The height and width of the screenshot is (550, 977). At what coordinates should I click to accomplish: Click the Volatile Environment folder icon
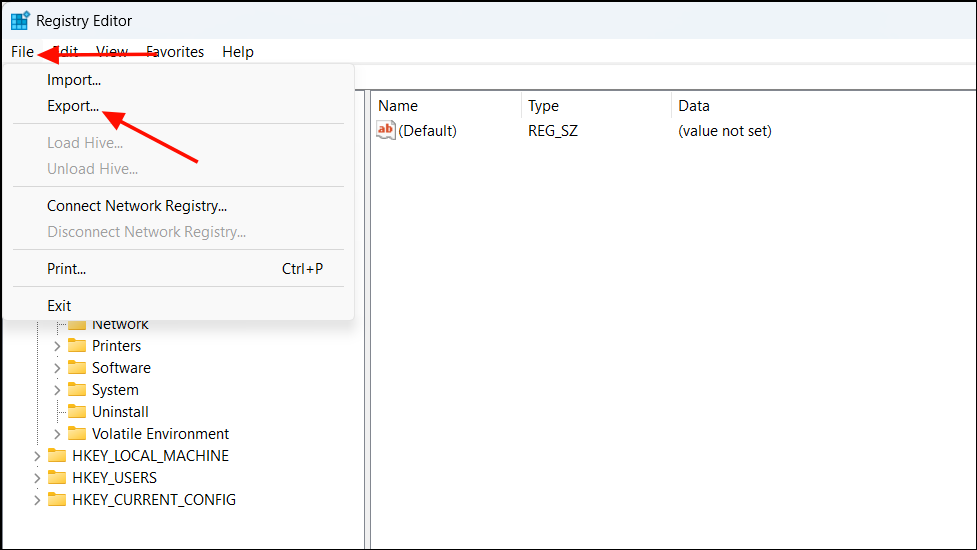point(77,434)
